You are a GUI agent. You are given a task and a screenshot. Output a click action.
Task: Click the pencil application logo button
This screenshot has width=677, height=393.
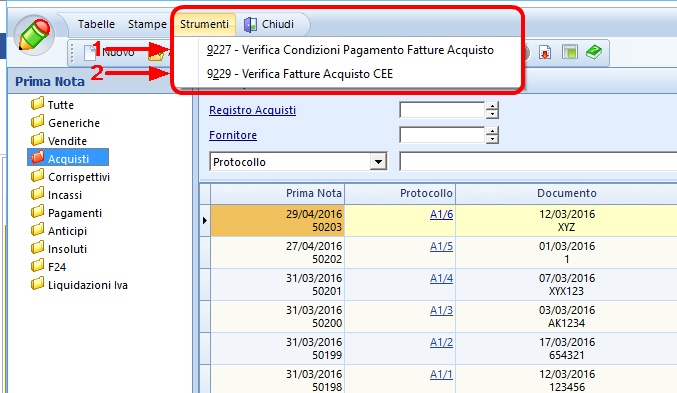tap(35, 35)
